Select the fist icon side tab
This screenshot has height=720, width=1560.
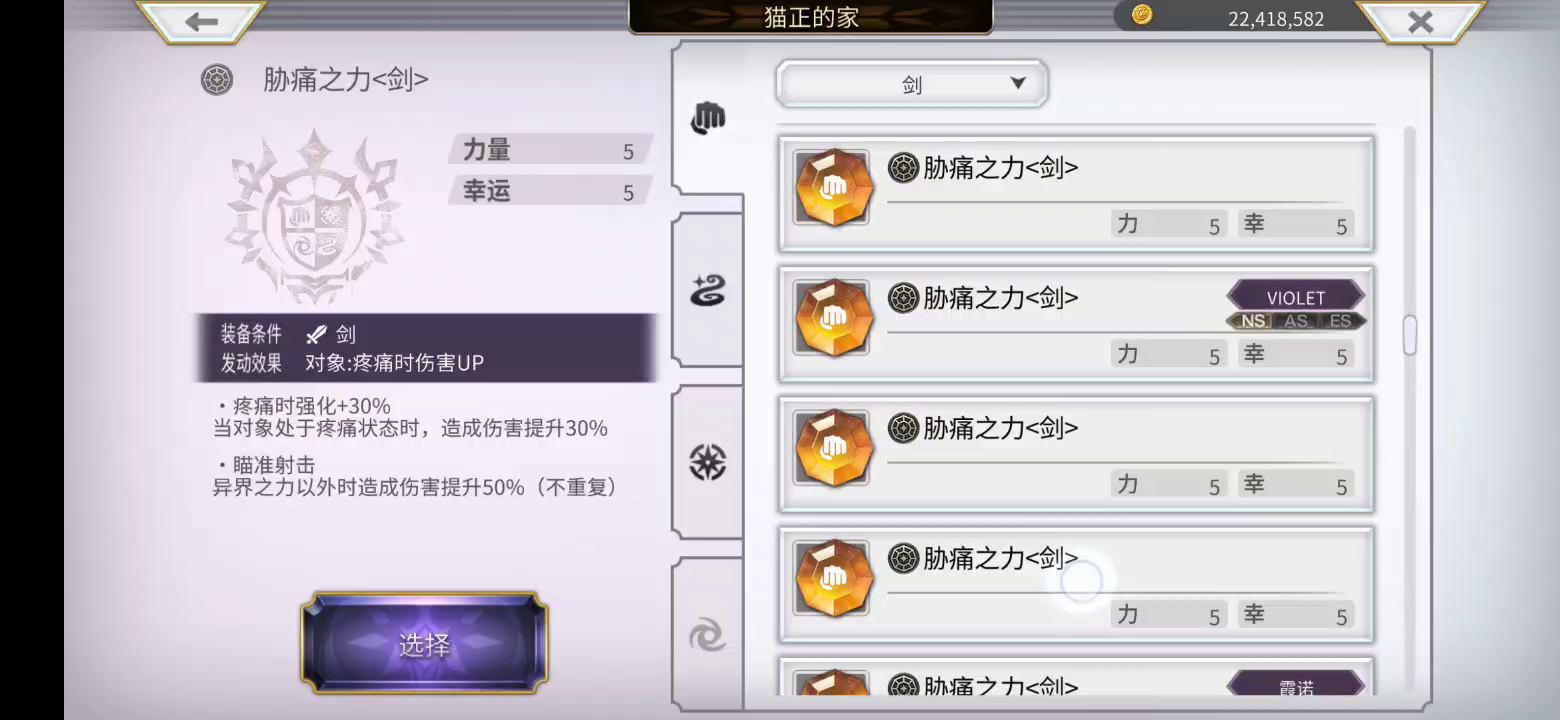tap(708, 118)
